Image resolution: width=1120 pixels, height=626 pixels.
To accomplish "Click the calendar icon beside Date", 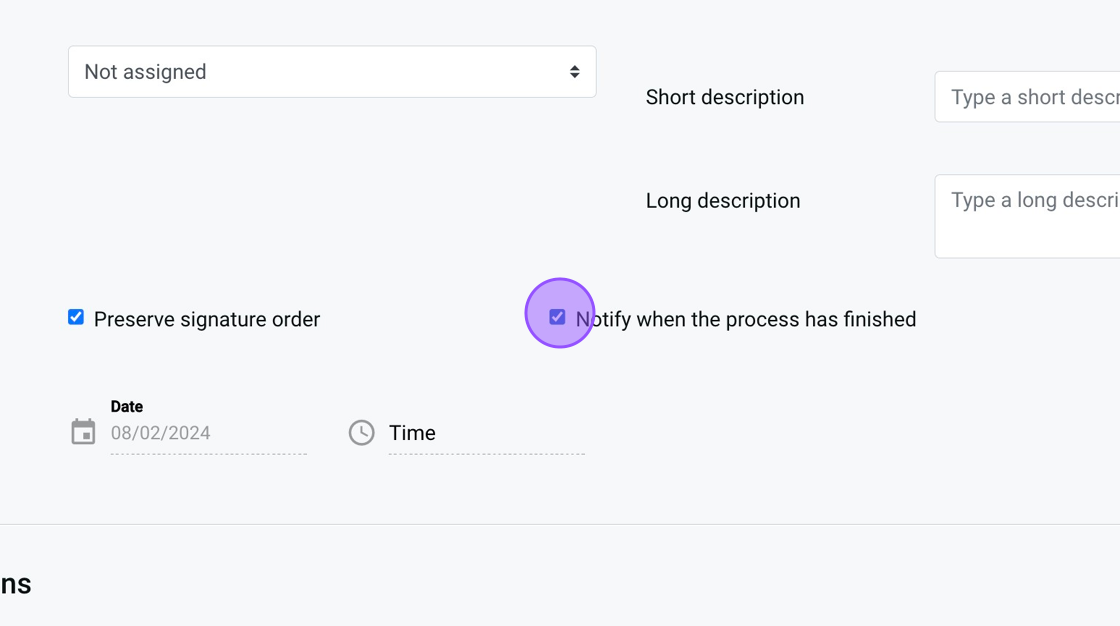I will pos(83,432).
